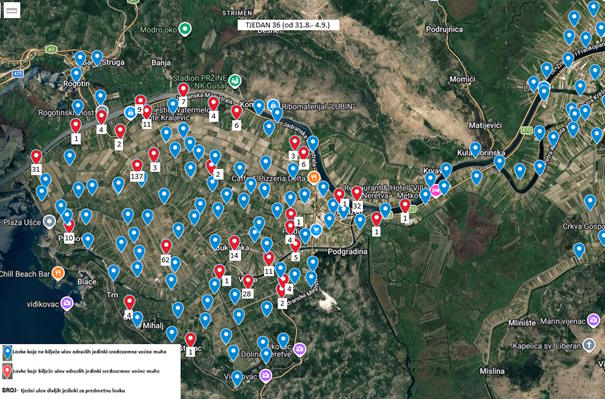Image resolution: width=605 pixels, height=399 pixels.
Task: Click the red marker labeled 31
Action: click(36, 157)
